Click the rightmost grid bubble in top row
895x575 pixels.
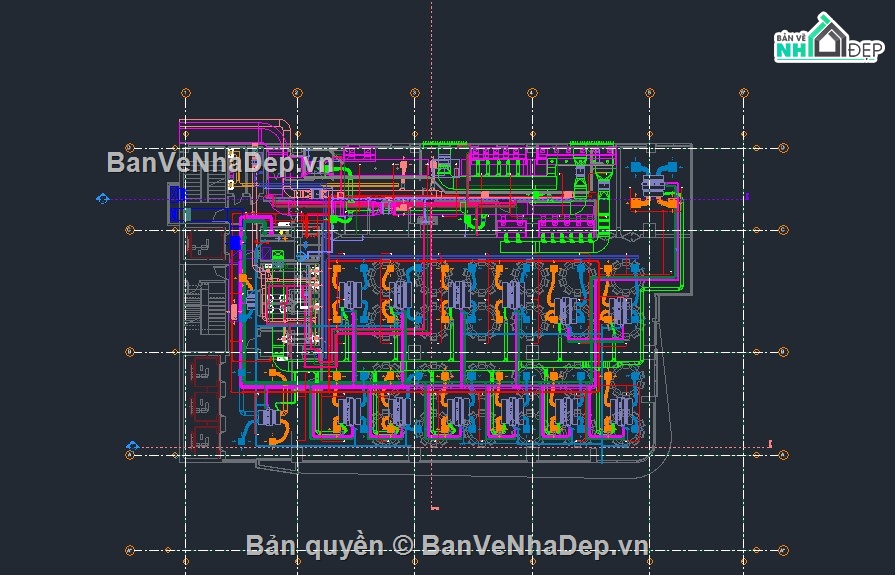click(743, 93)
